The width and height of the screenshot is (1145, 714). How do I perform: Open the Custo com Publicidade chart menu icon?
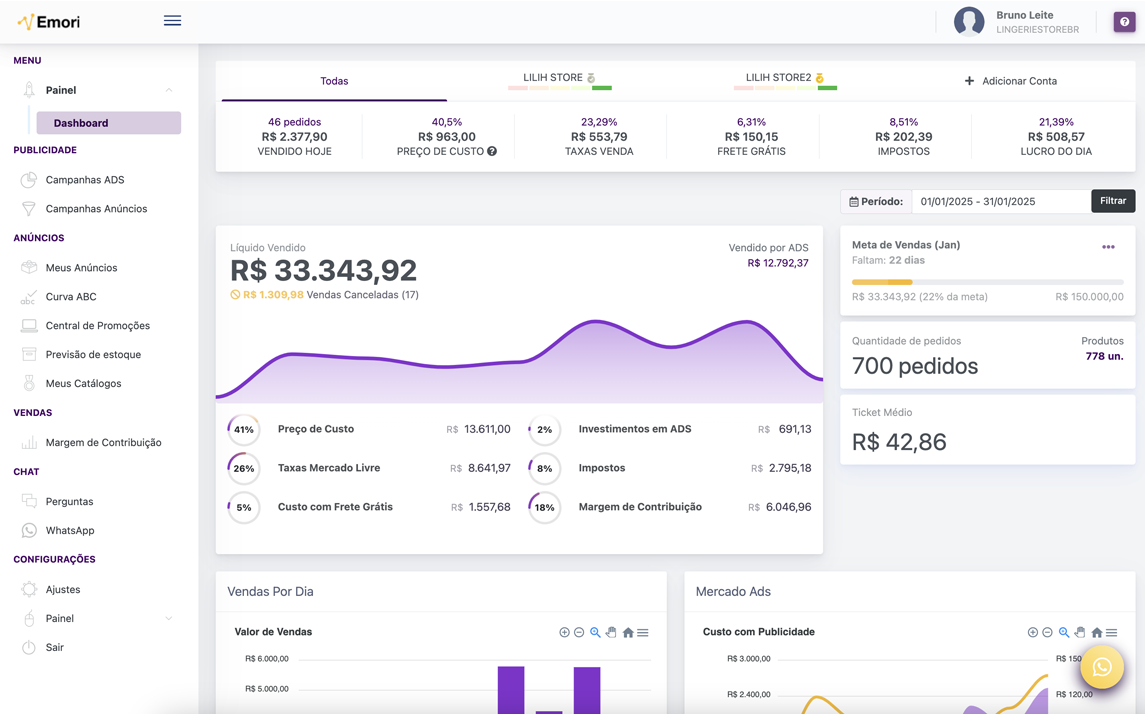tap(1112, 632)
